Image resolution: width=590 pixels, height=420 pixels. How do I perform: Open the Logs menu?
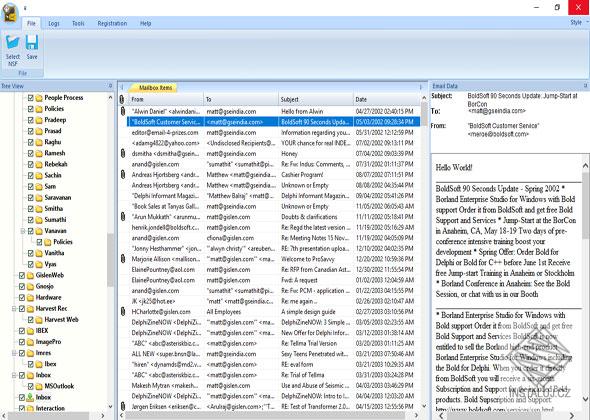pos(54,23)
